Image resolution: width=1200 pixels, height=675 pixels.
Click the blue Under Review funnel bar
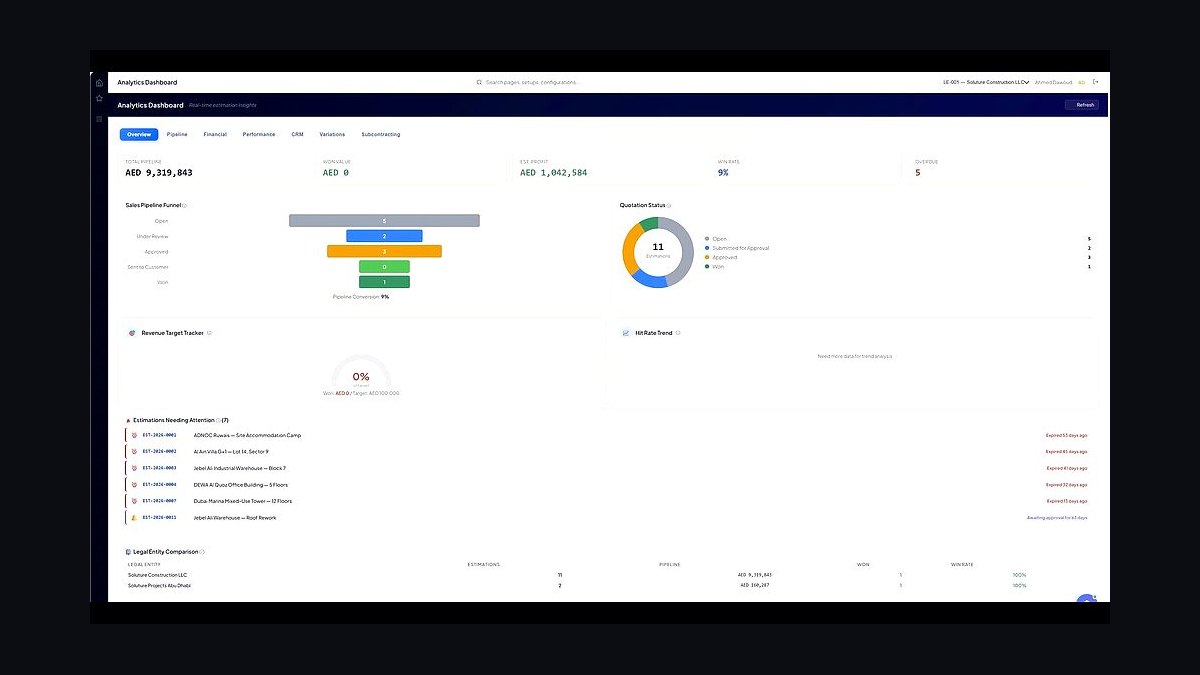[384, 236]
